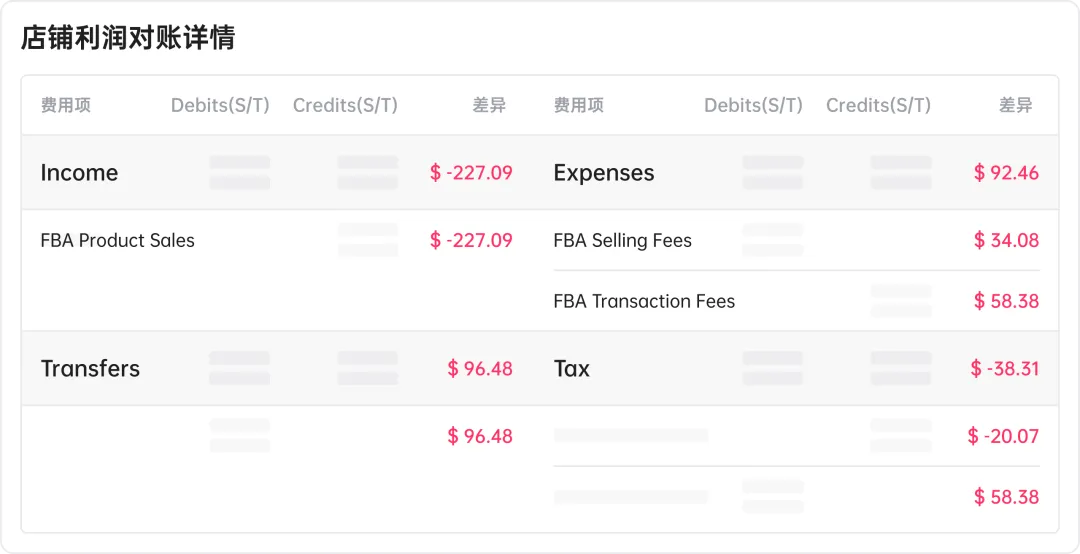Click the $ 34.08 selling fees amount
Screen dimensions: 1080x554
tap(1006, 240)
